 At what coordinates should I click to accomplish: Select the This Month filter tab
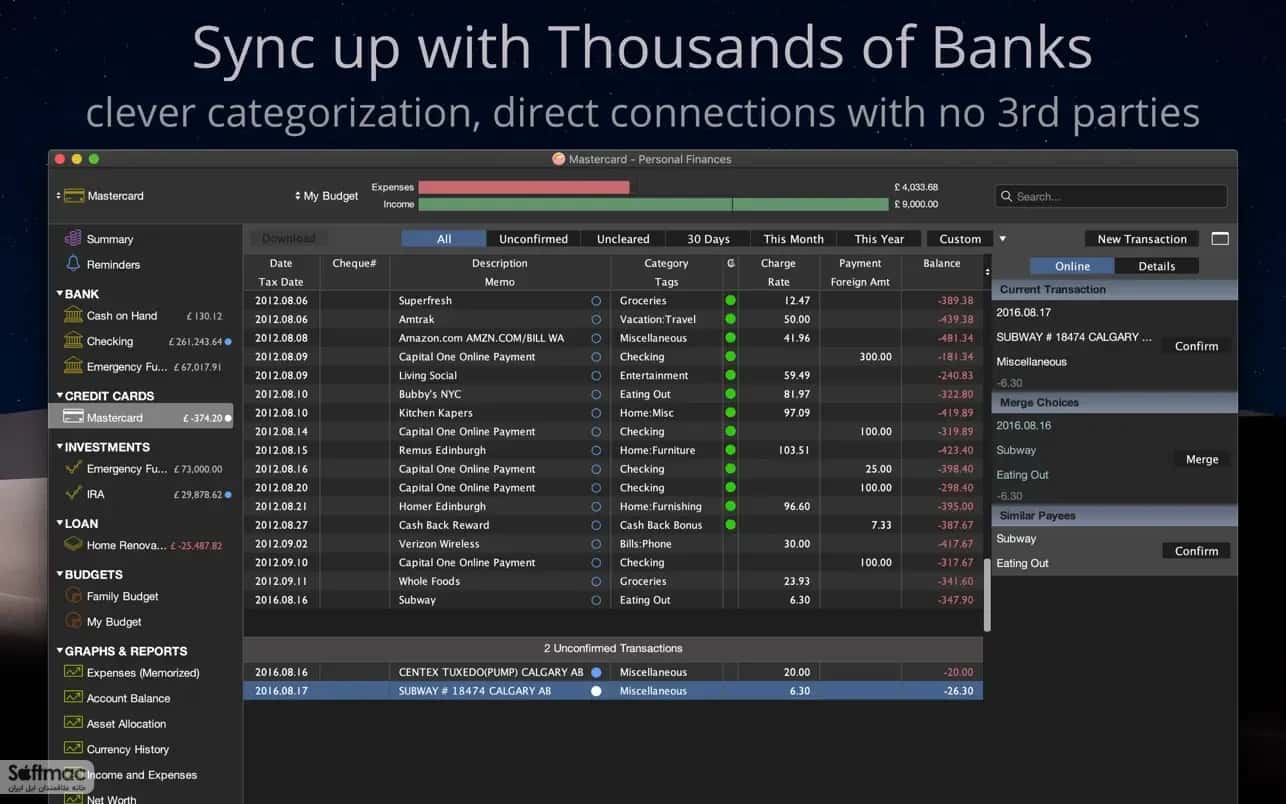coord(793,239)
